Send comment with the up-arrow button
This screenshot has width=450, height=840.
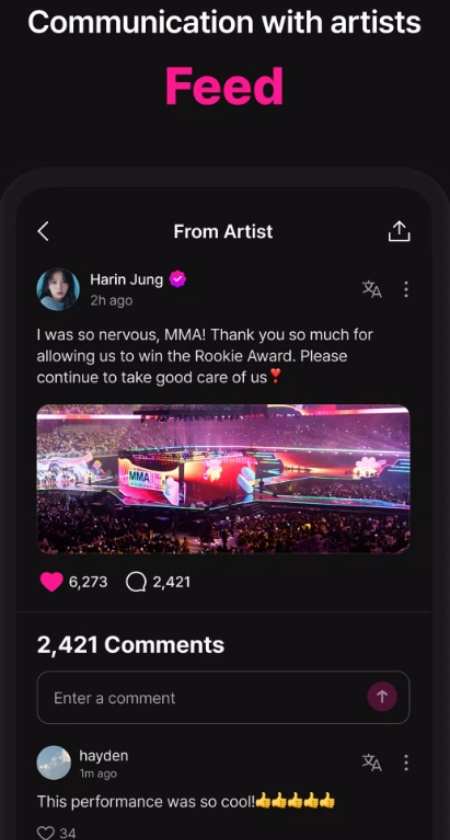click(382, 696)
